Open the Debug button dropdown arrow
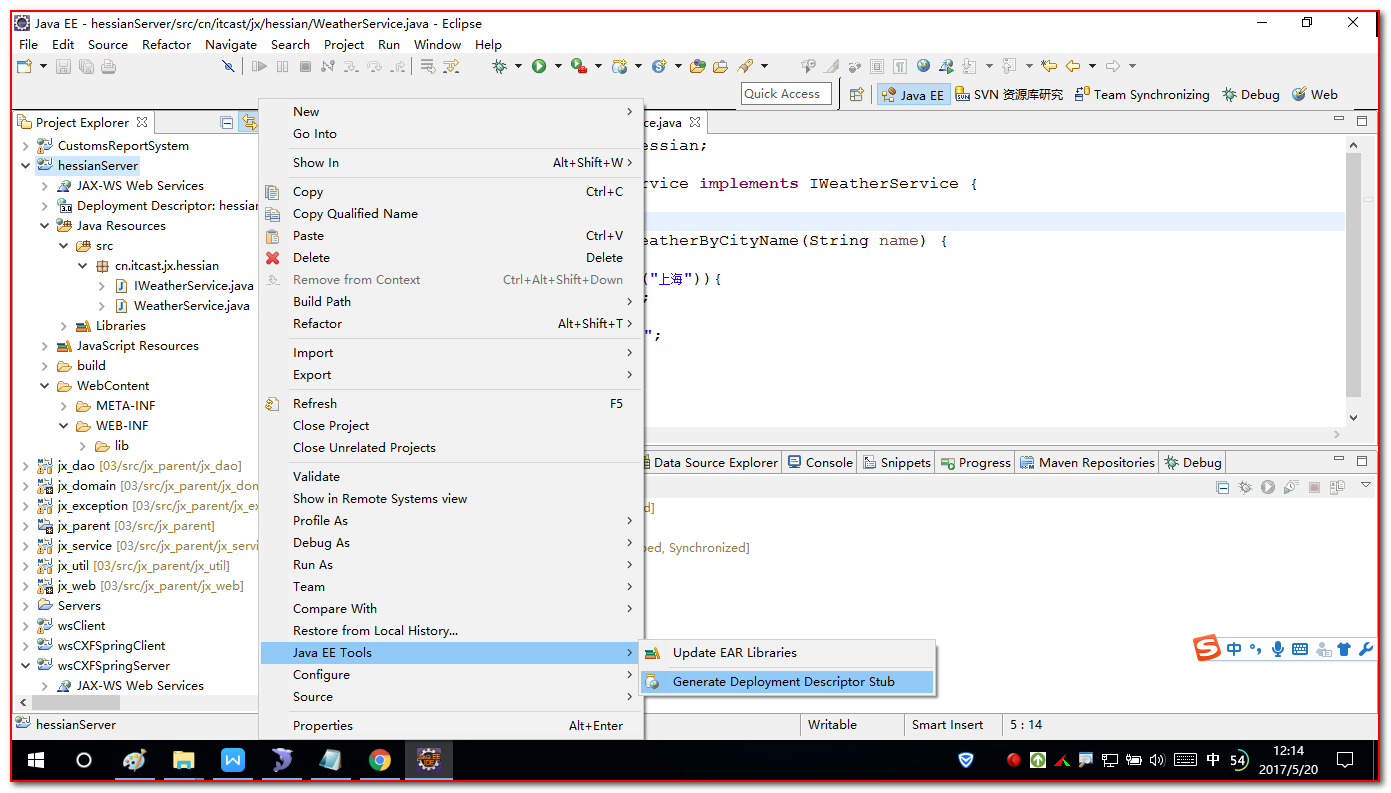The height and width of the screenshot is (793, 1391). 518,66
